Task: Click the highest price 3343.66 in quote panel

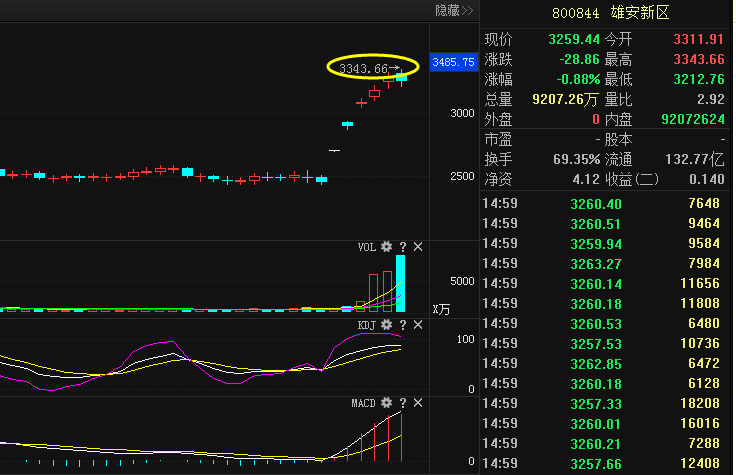Action: point(699,59)
